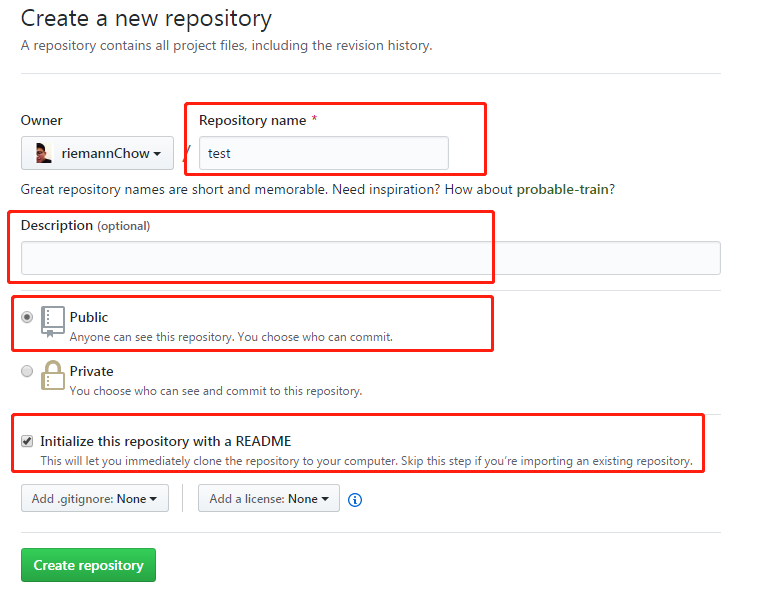Click 'Initialize this repository with a README' label
757x593 pixels.
(166, 441)
